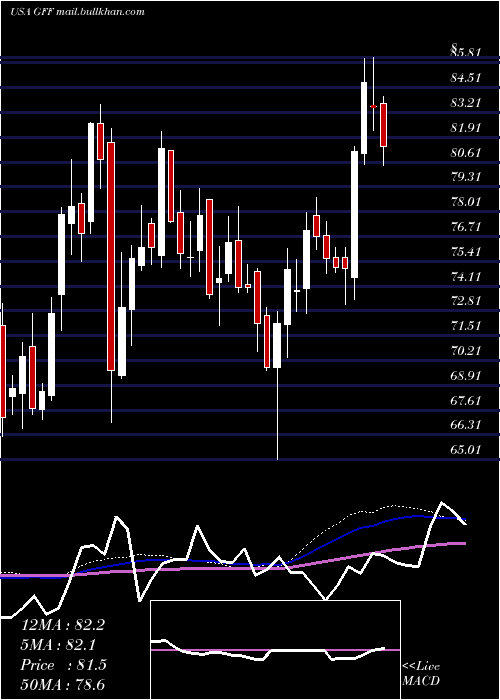The image size is (500, 700).
Task: Click the USA GFF mail.bullkhan.com header text
Action: pyautogui.click(x=77, y=12)
